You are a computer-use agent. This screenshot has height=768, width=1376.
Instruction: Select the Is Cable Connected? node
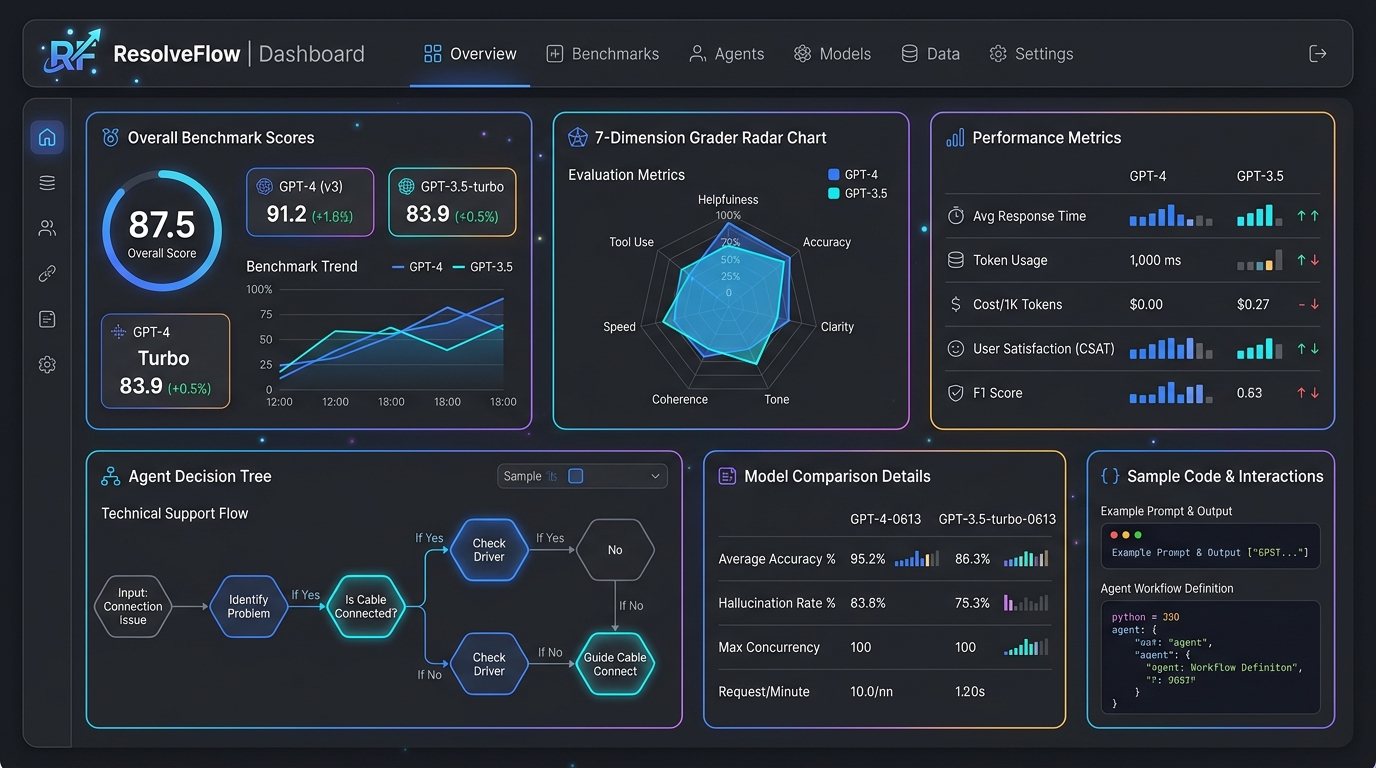click(x=366, y=606)
